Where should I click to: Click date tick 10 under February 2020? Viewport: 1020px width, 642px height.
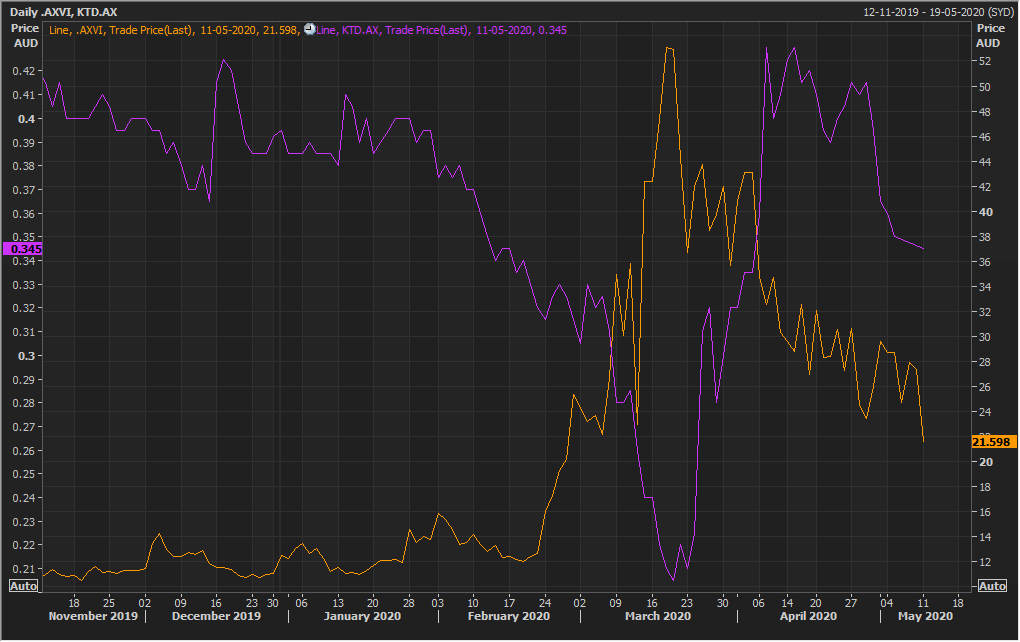[x=473, y=603]
